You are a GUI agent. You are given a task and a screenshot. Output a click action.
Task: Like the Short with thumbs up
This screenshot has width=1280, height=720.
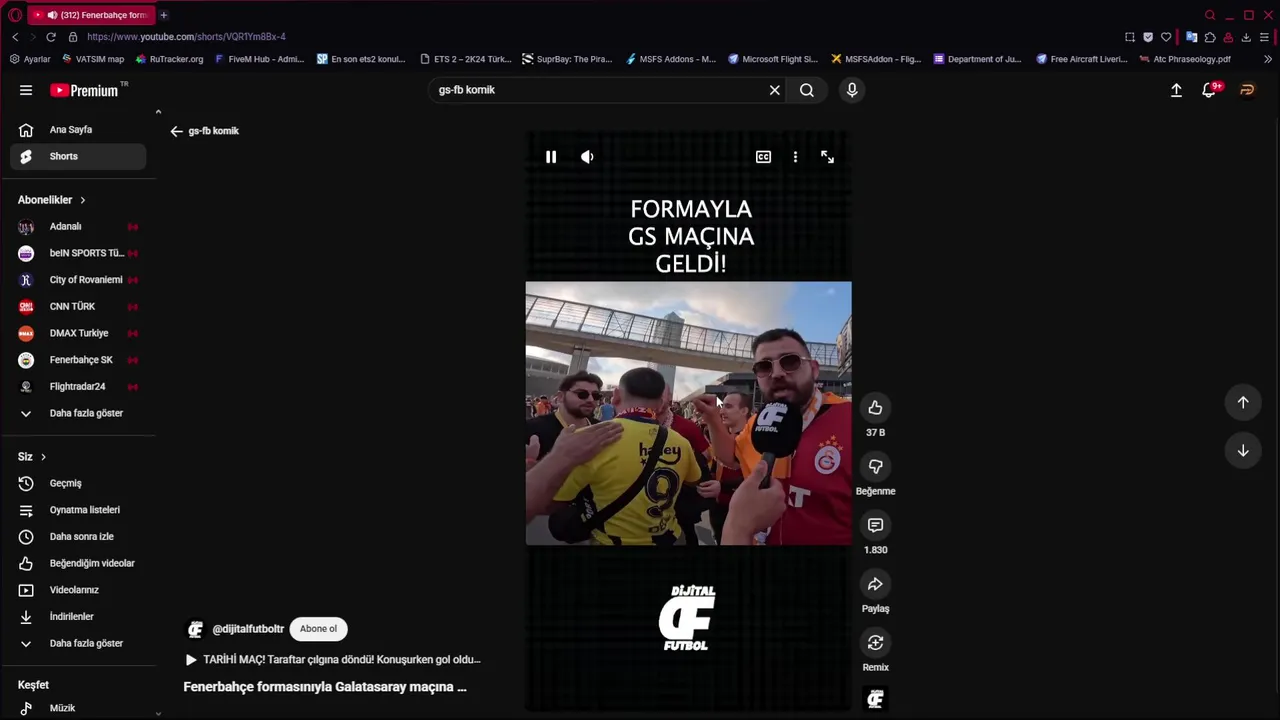coord(875,407)
